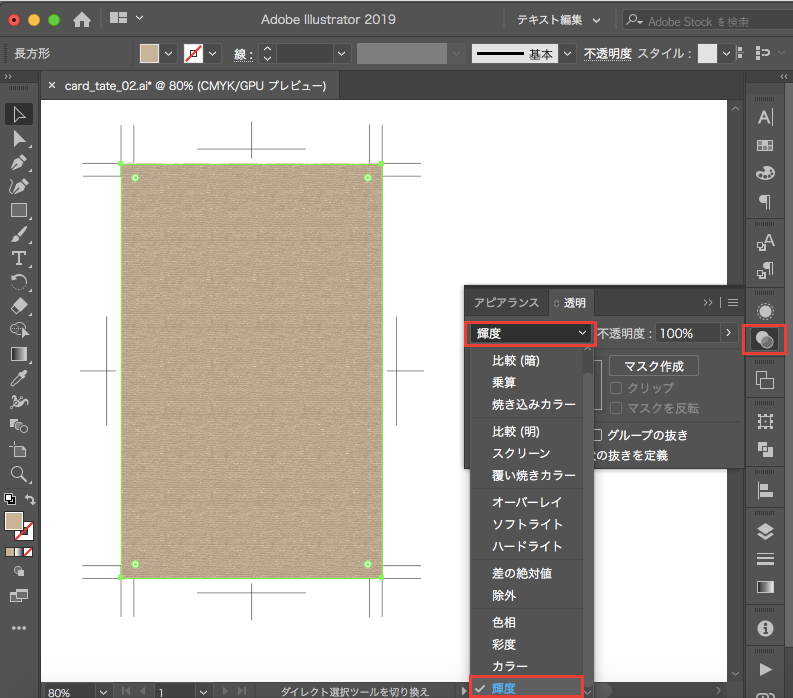Viewport: 793px width, 698px height.
Task: Click the fill color swatch in control bar
Action: [149, 53]
